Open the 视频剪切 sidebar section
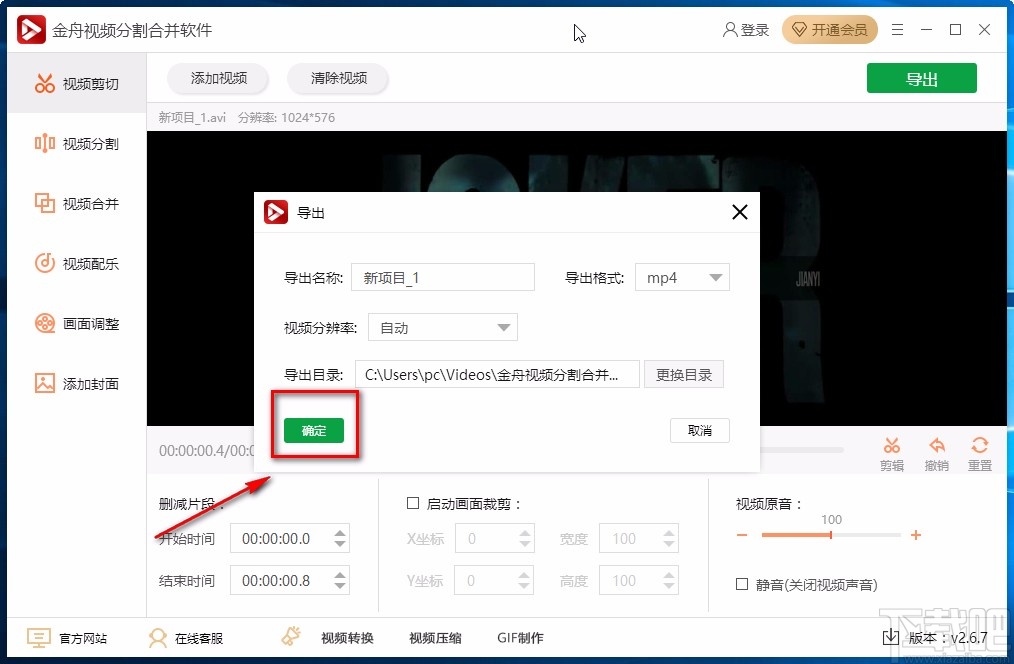This screenshot has width=1014, height=664. (77, 83)
